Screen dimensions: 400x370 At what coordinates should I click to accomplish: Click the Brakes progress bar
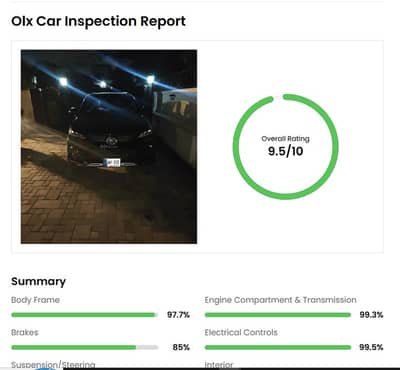(x=84, y=347)
